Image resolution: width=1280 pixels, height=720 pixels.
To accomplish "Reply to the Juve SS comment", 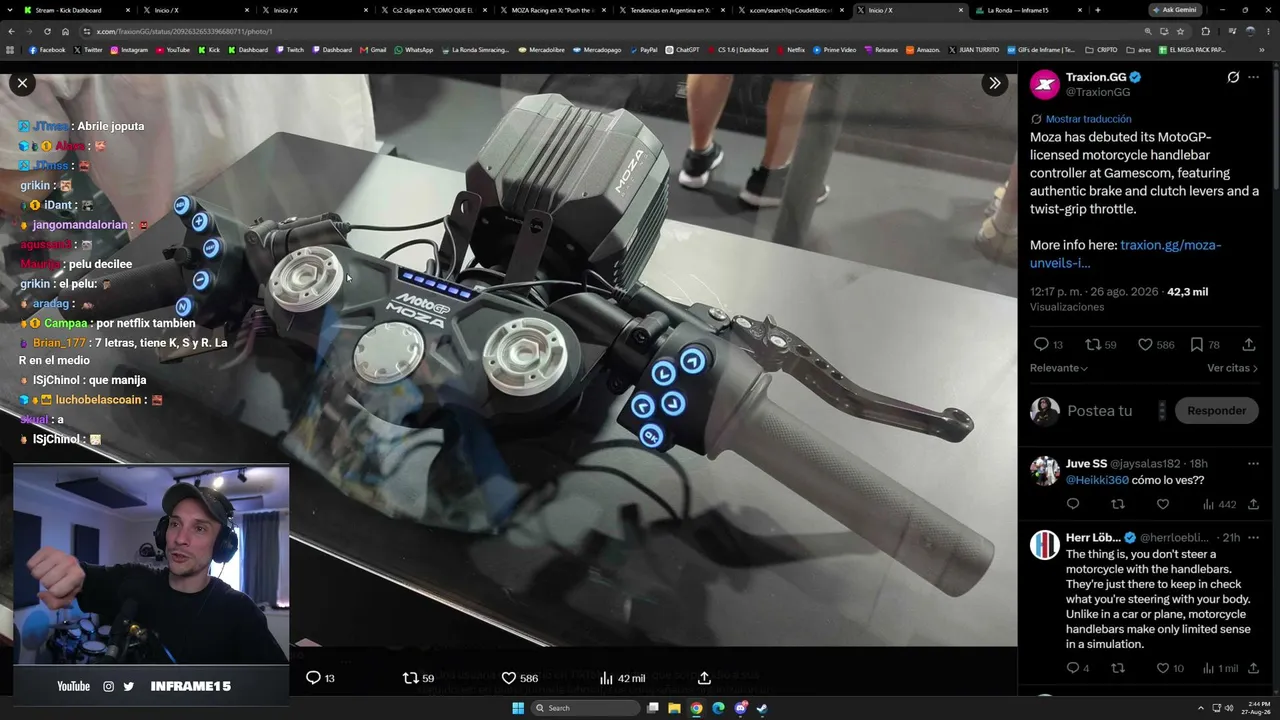I will (x=1073, y=504).
